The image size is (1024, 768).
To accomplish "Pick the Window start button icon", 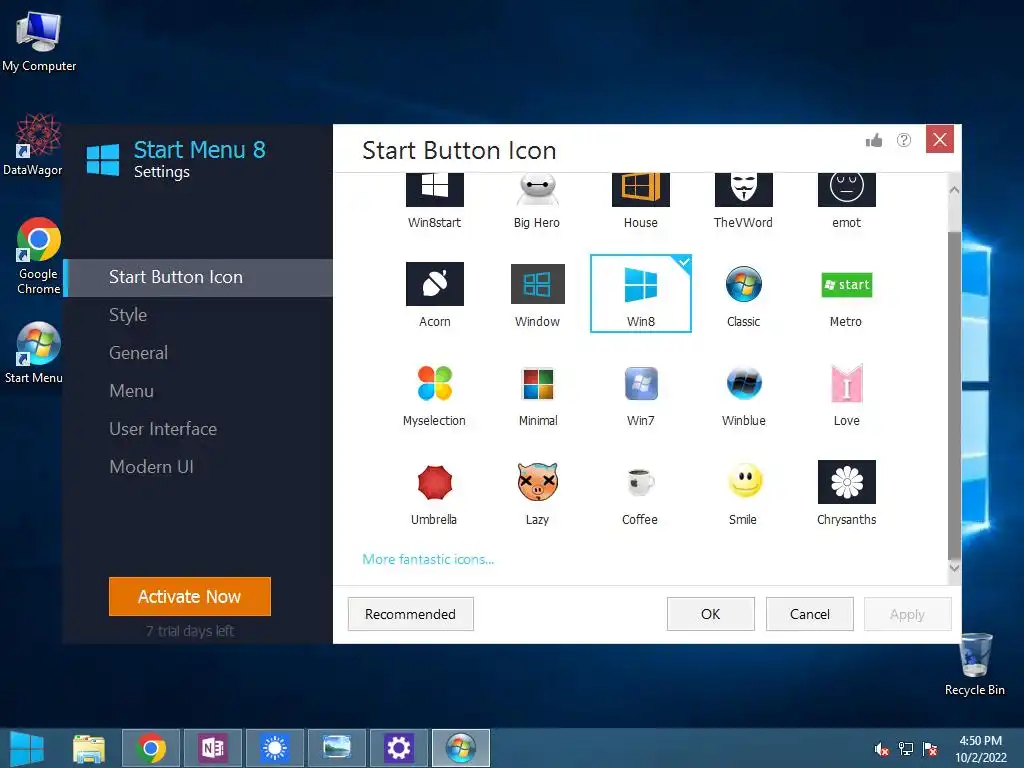I will (x=537, y=294).
